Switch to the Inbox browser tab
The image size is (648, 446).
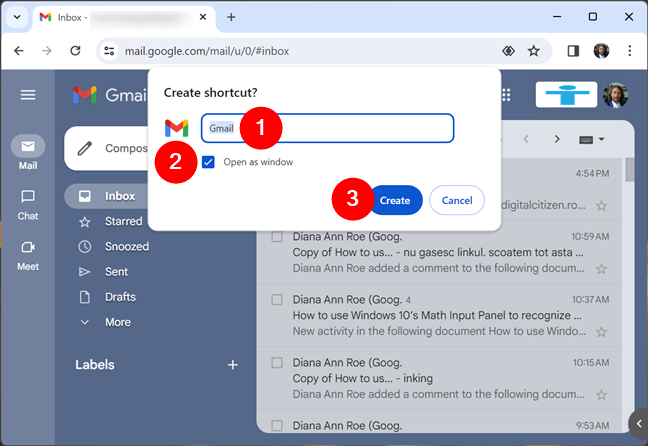coord(120,17)
